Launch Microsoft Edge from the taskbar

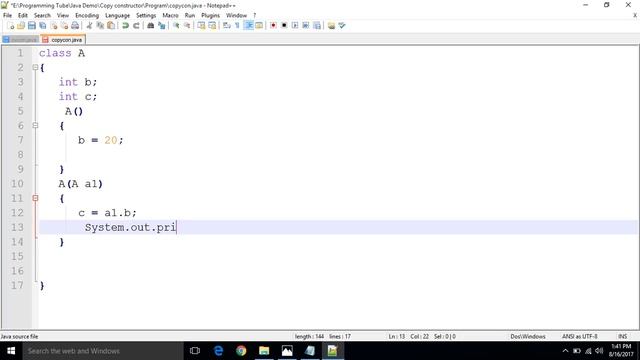point(218,351)
